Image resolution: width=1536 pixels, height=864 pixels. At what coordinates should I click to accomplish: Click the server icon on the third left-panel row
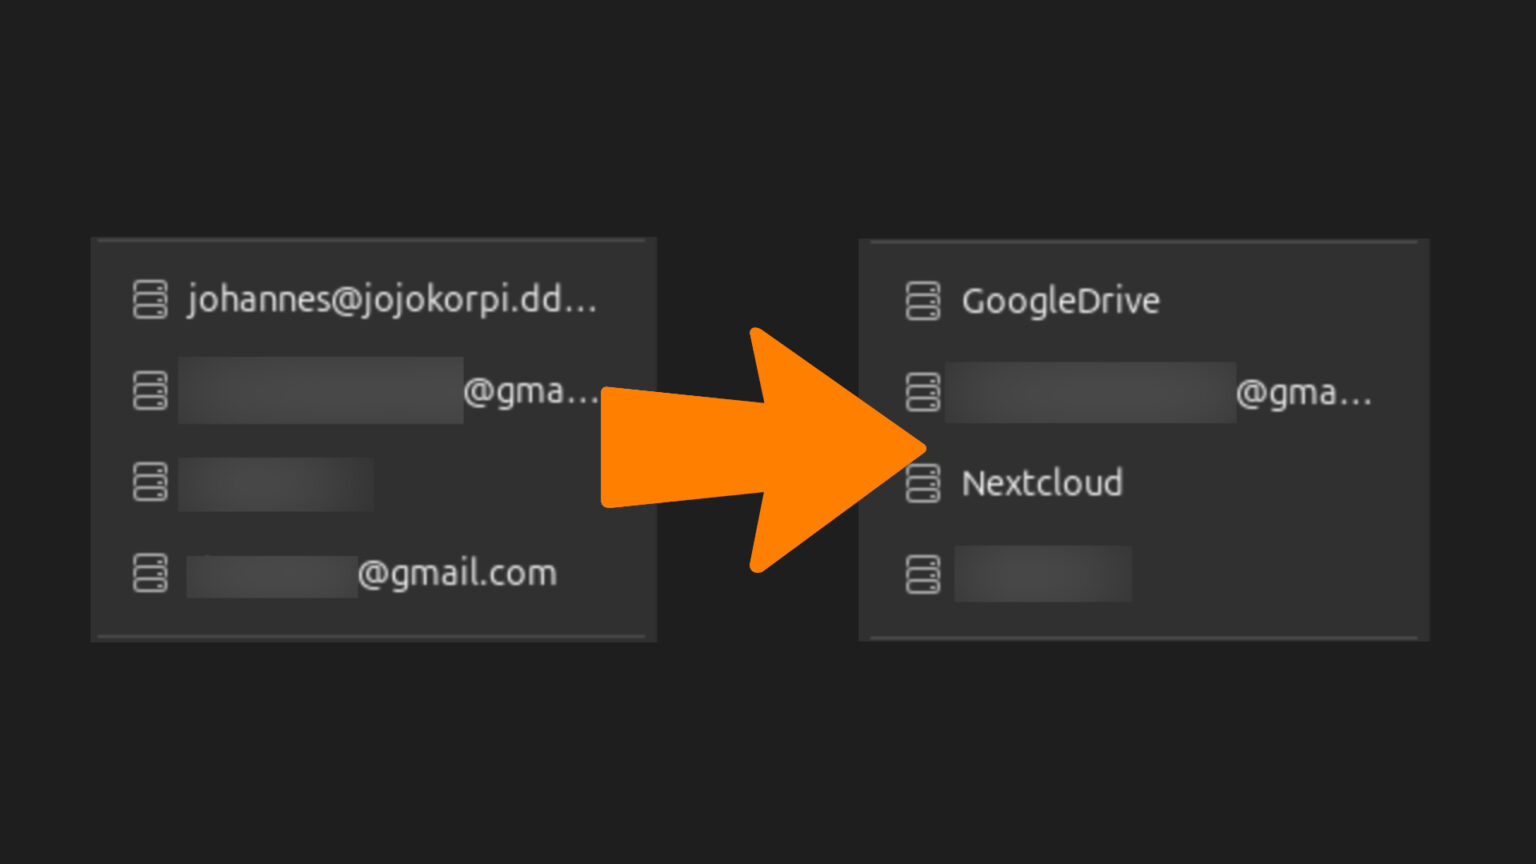149,482
